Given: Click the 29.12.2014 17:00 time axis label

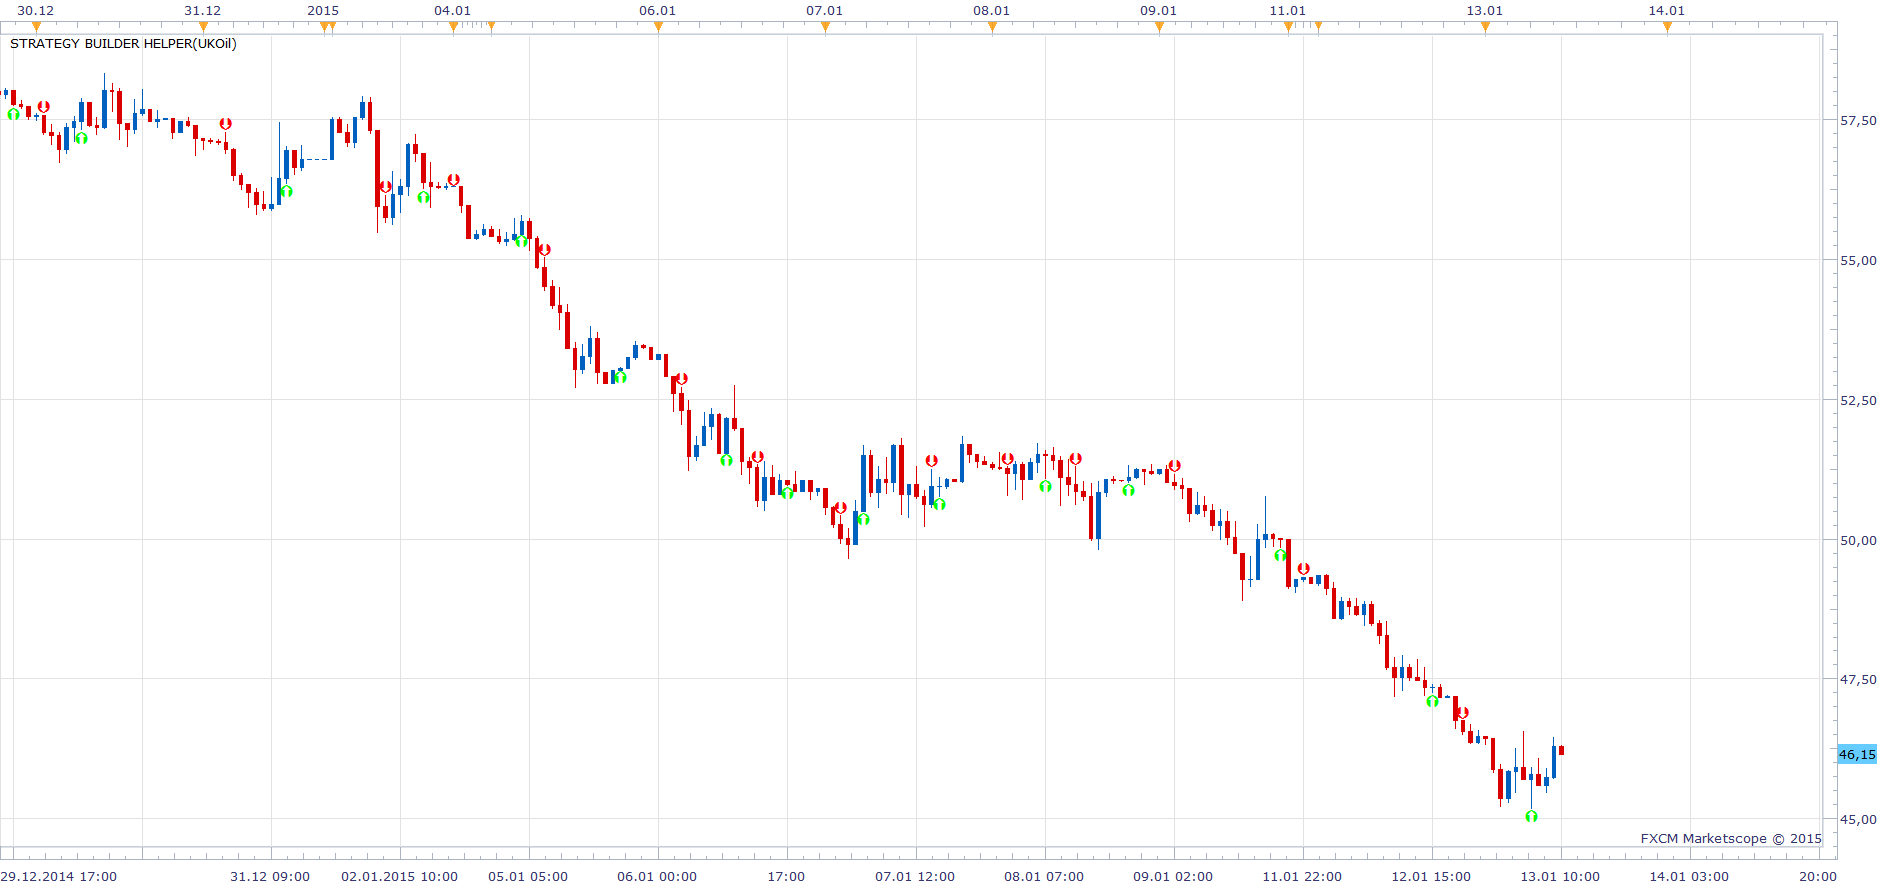Looking at the screenshot, I should 59,876.
